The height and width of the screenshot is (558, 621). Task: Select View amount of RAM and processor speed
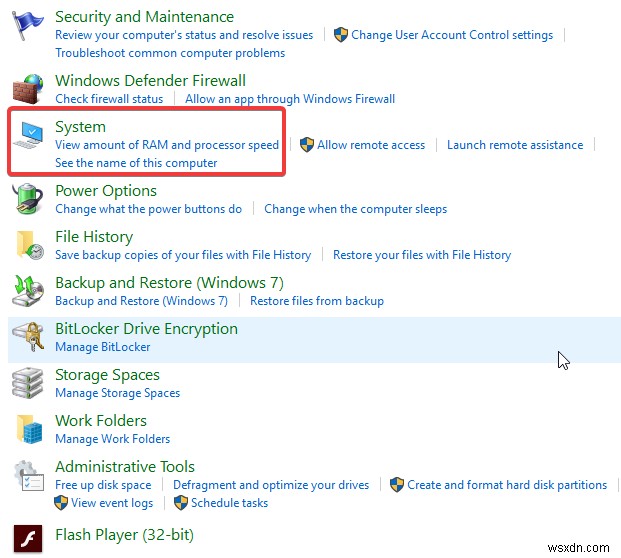tap(167, 145)
